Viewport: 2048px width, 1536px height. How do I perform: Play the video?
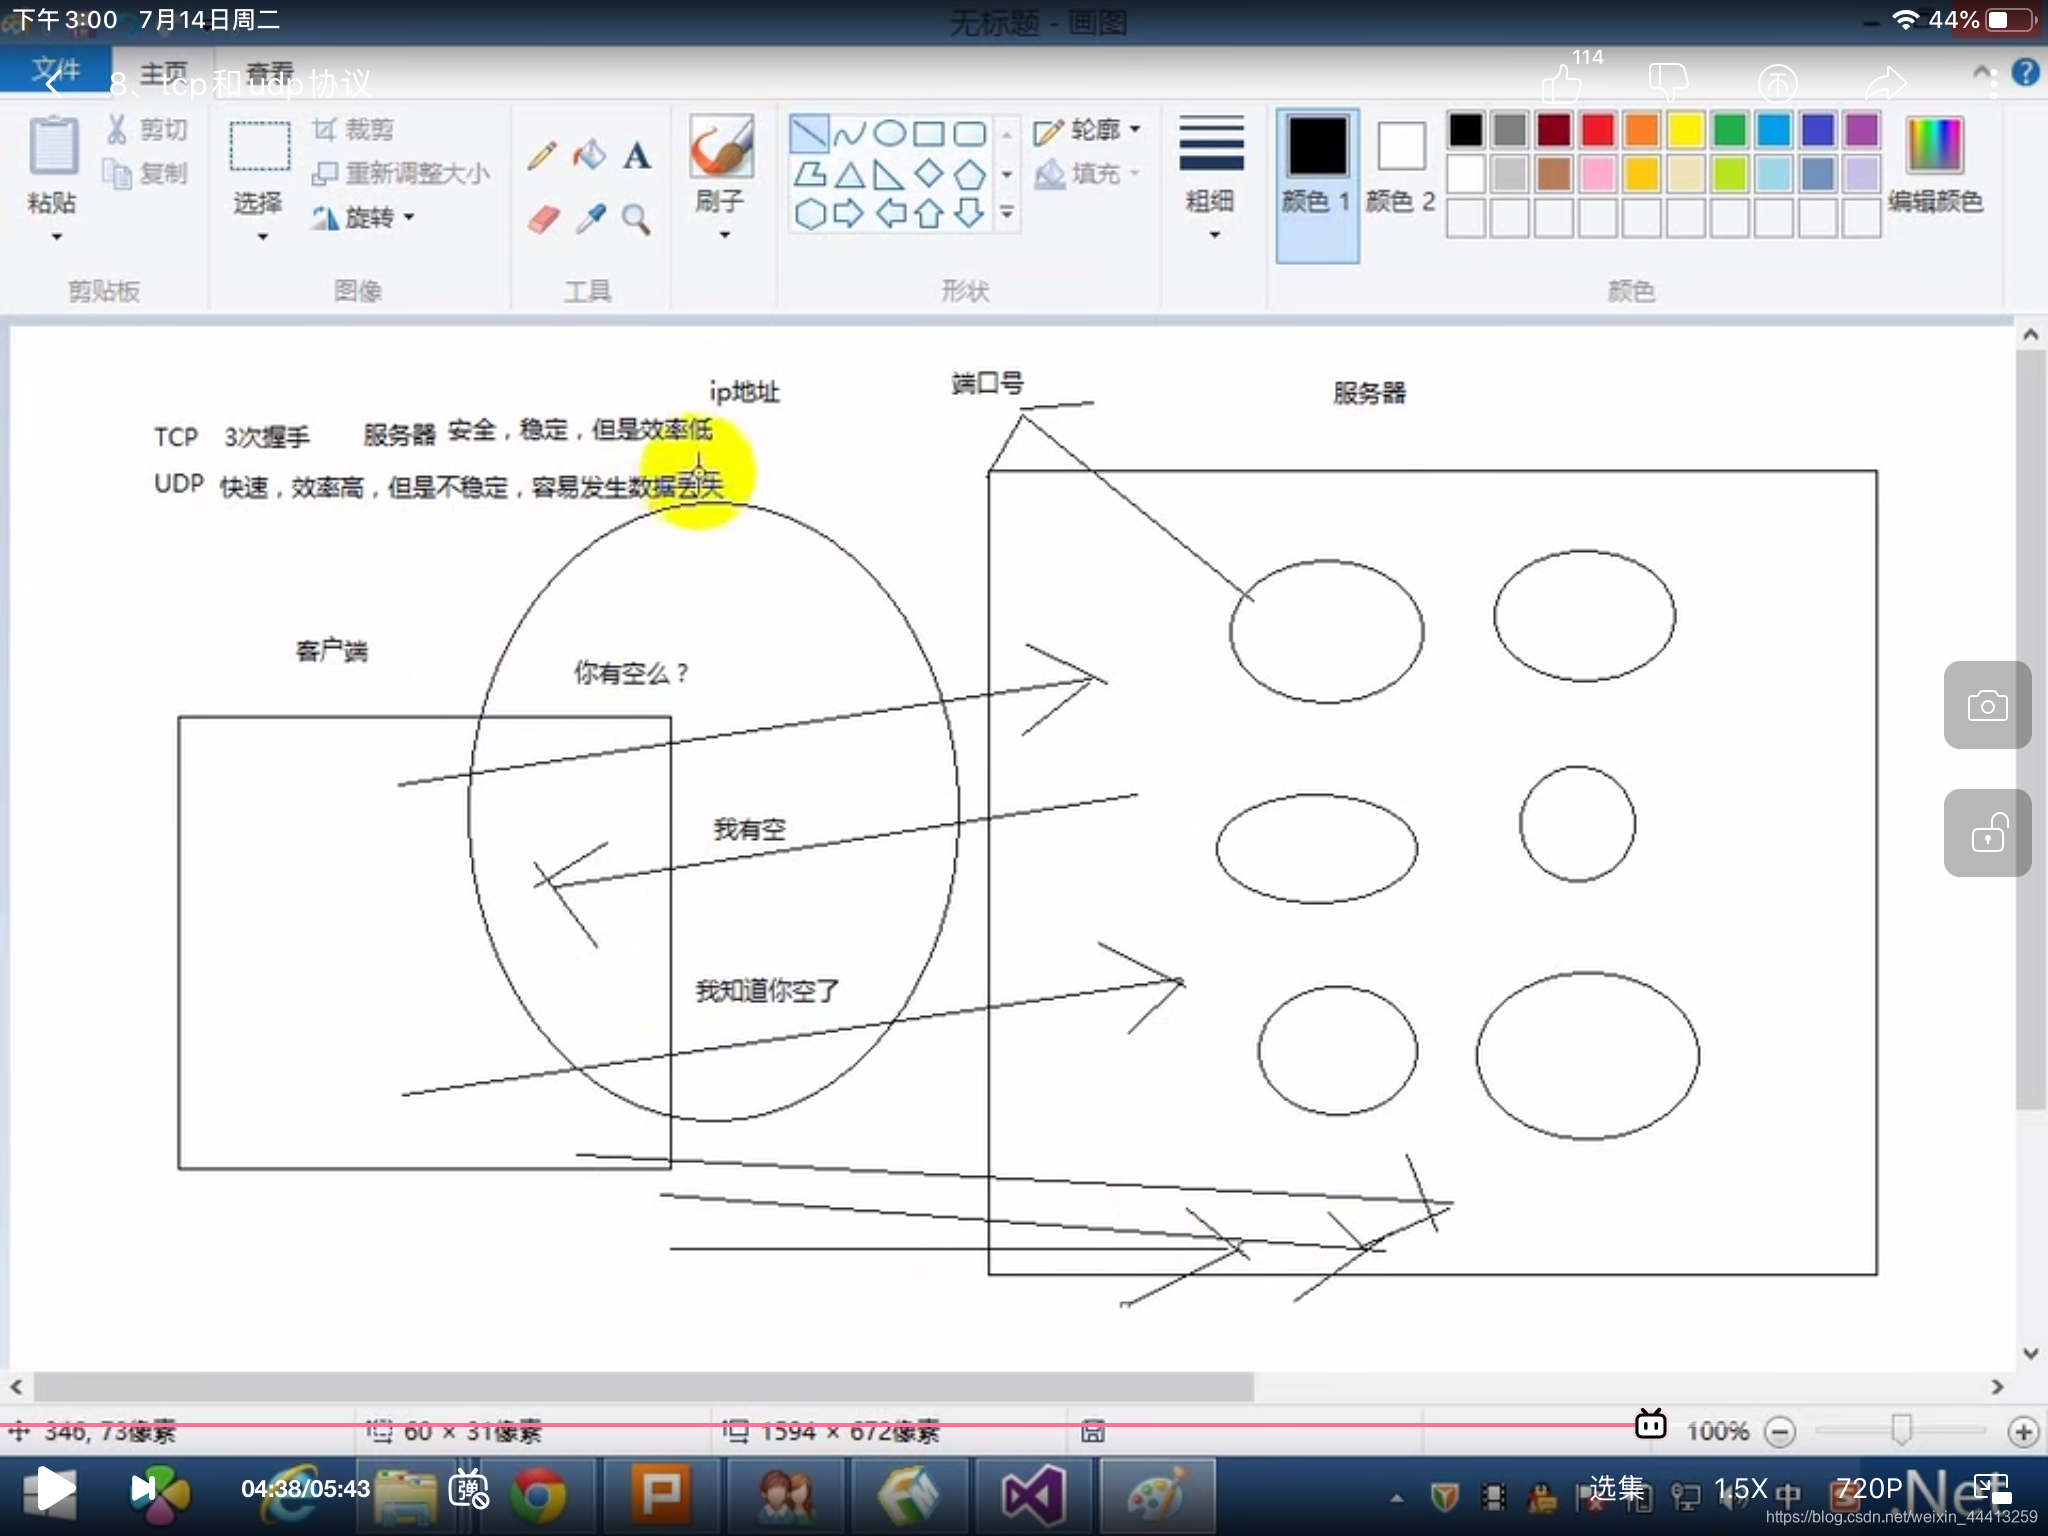55,1489
